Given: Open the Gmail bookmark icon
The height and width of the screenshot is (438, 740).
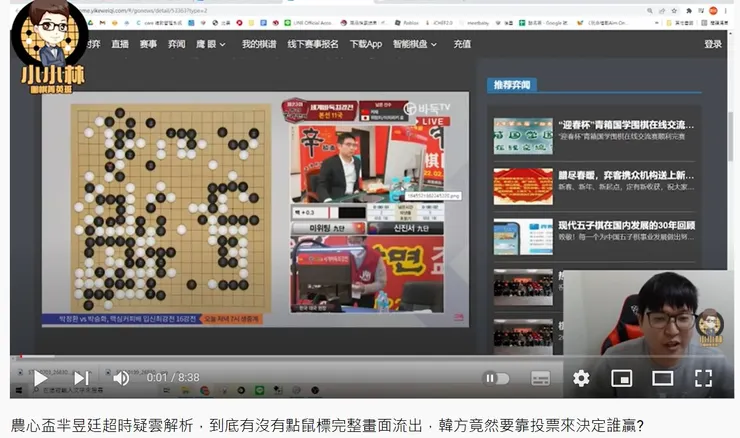Looking at the screenshot, I should tap(102, 23).
